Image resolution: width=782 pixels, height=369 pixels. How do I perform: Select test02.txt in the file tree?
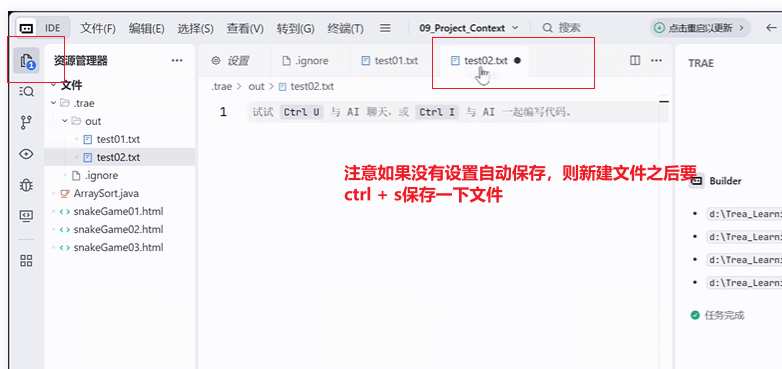click(119, 158)
